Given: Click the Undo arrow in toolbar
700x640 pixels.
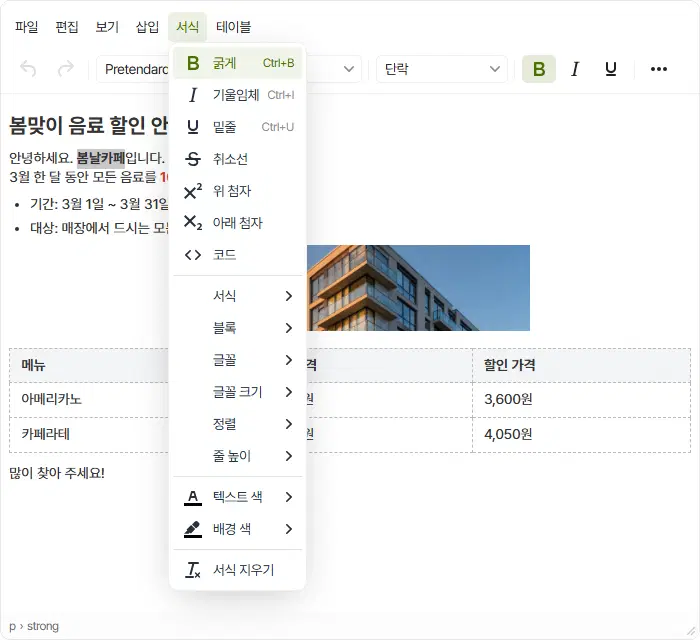Looking at the screenshot, I should 28,69.
